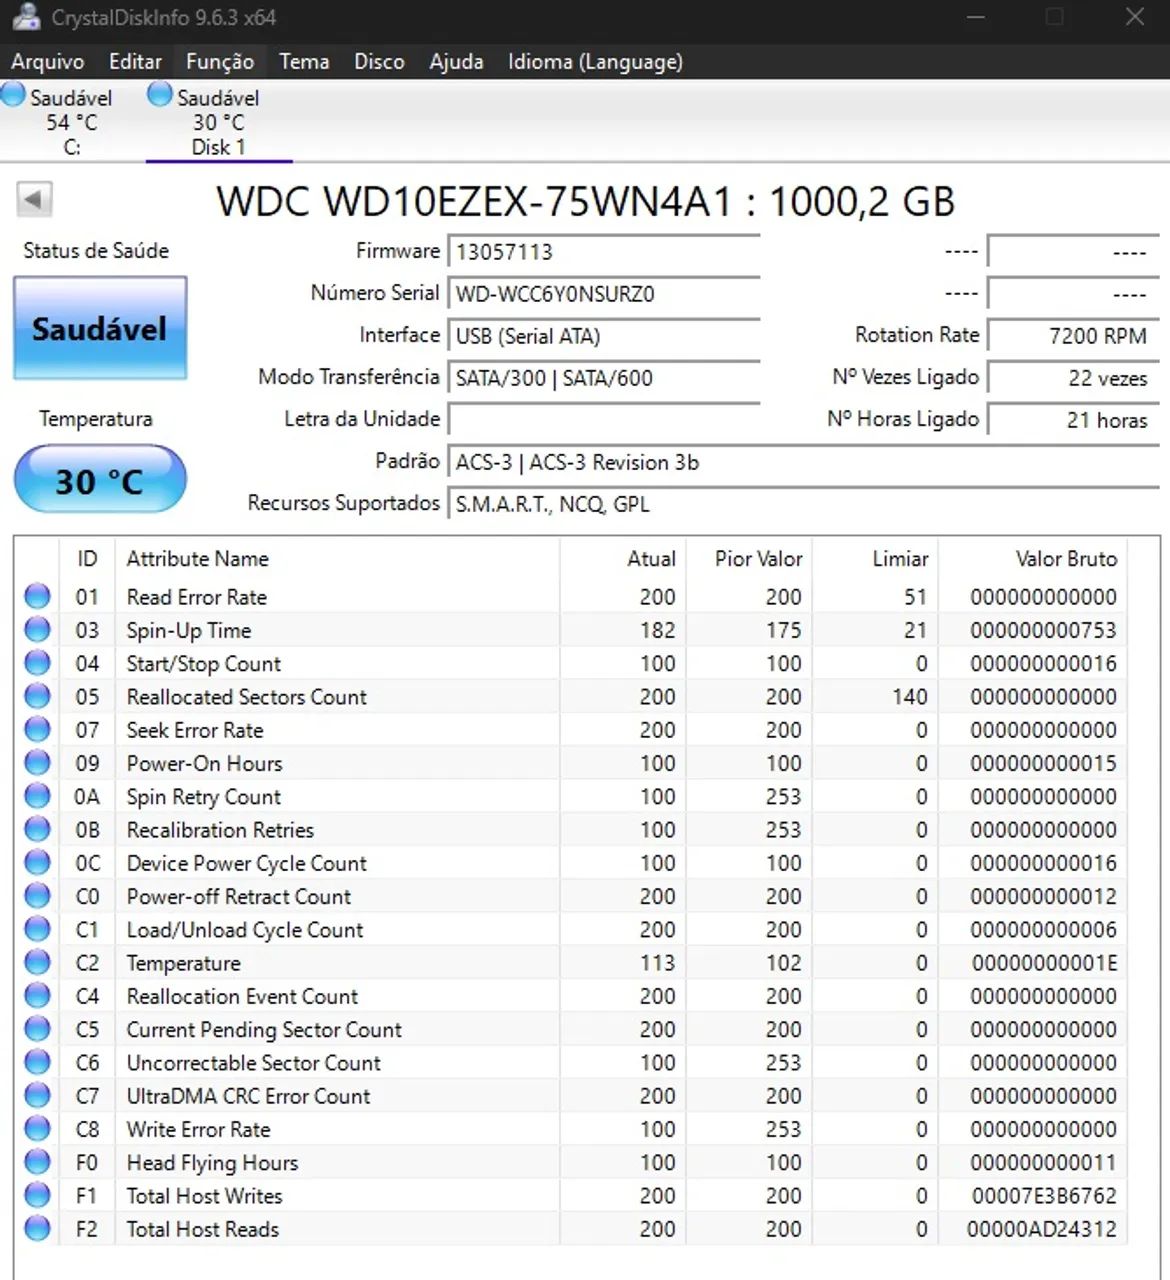Click raw value 00000000001E of Temperature
1170x1280 pixels.
[x=1044, y=963]
